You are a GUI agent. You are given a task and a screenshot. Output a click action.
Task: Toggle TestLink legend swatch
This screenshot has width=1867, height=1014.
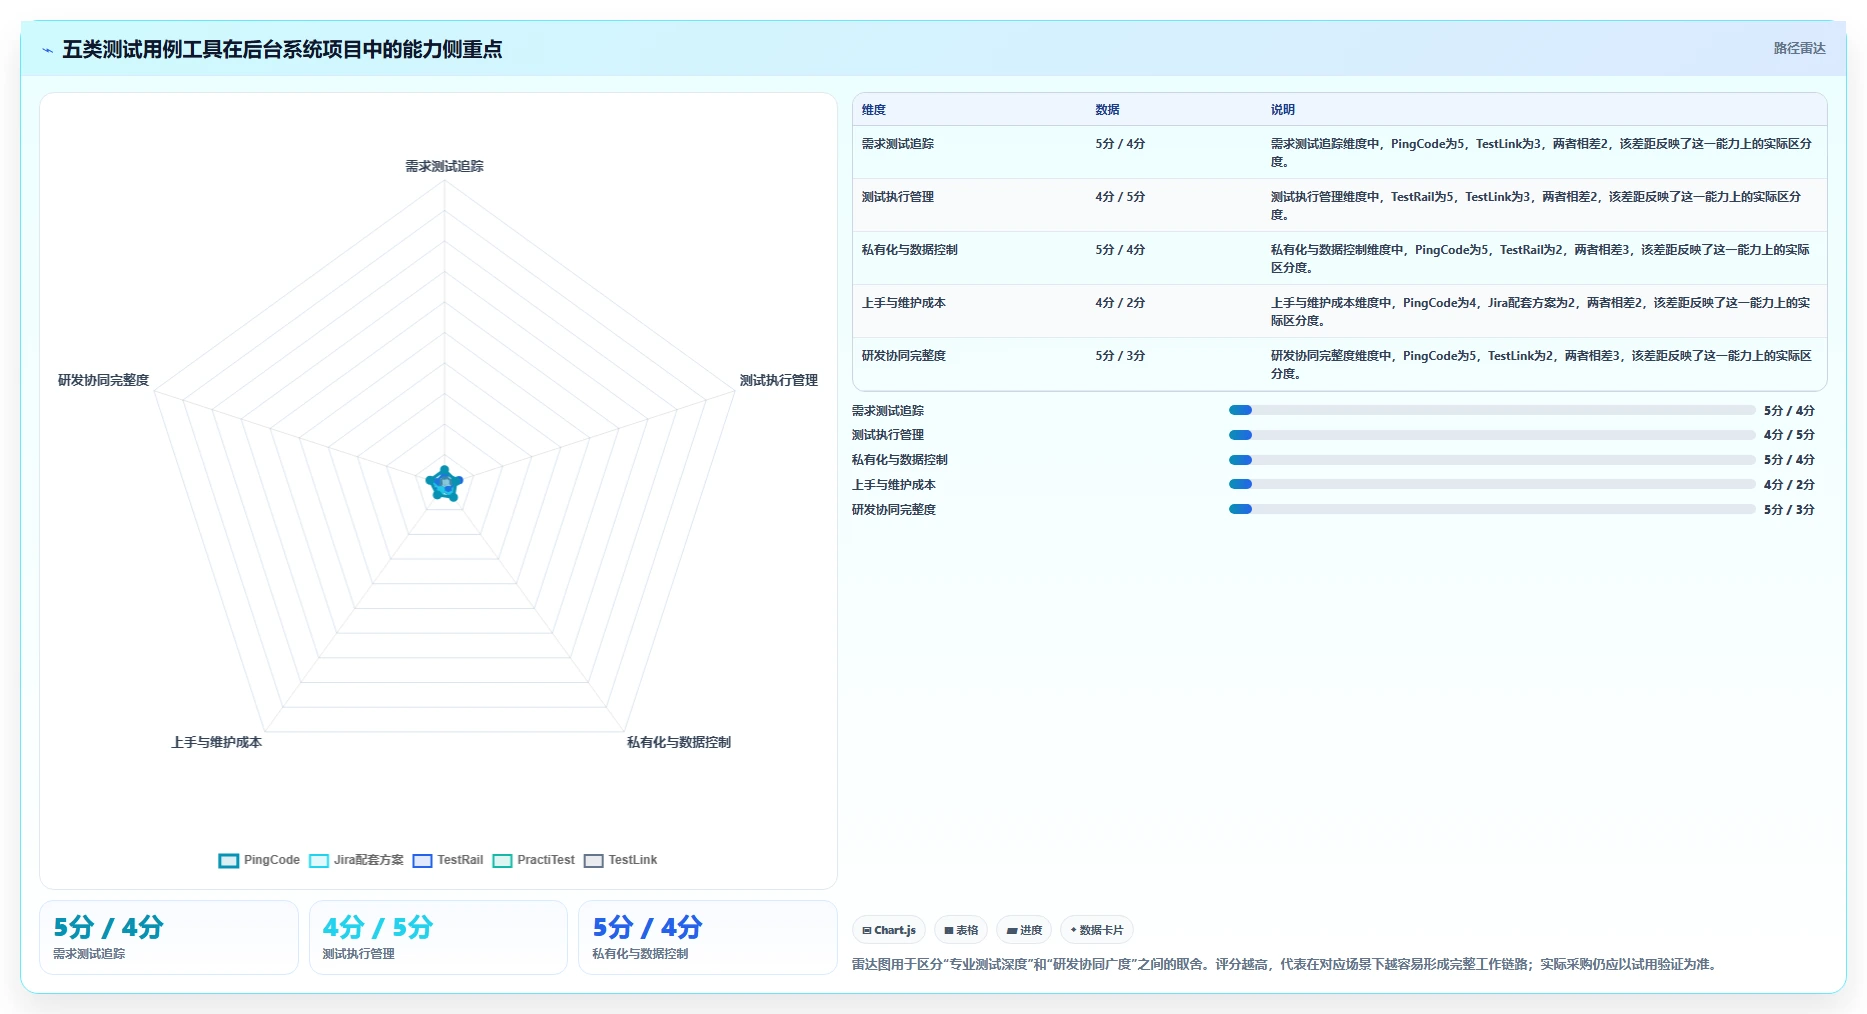[594, 860]
